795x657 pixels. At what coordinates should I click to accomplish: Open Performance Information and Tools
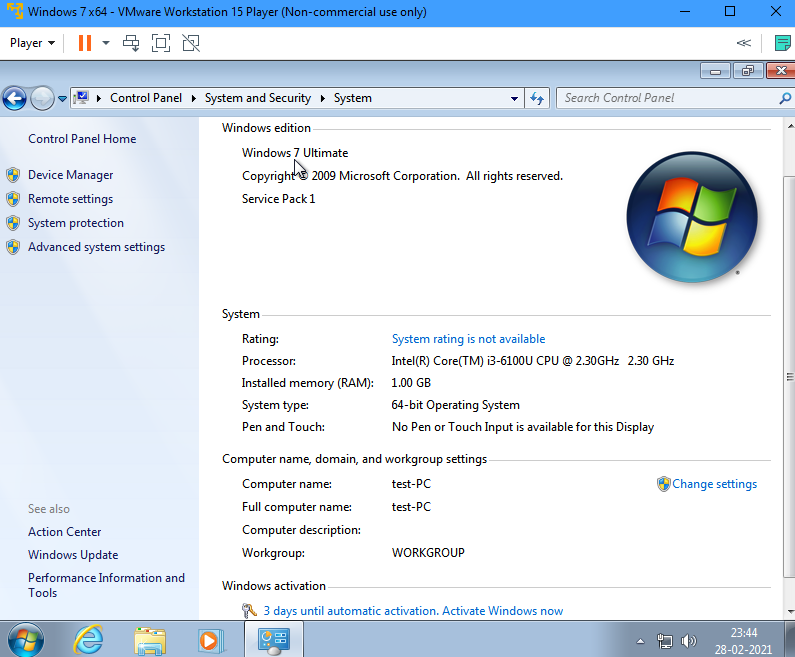point(106,585)
